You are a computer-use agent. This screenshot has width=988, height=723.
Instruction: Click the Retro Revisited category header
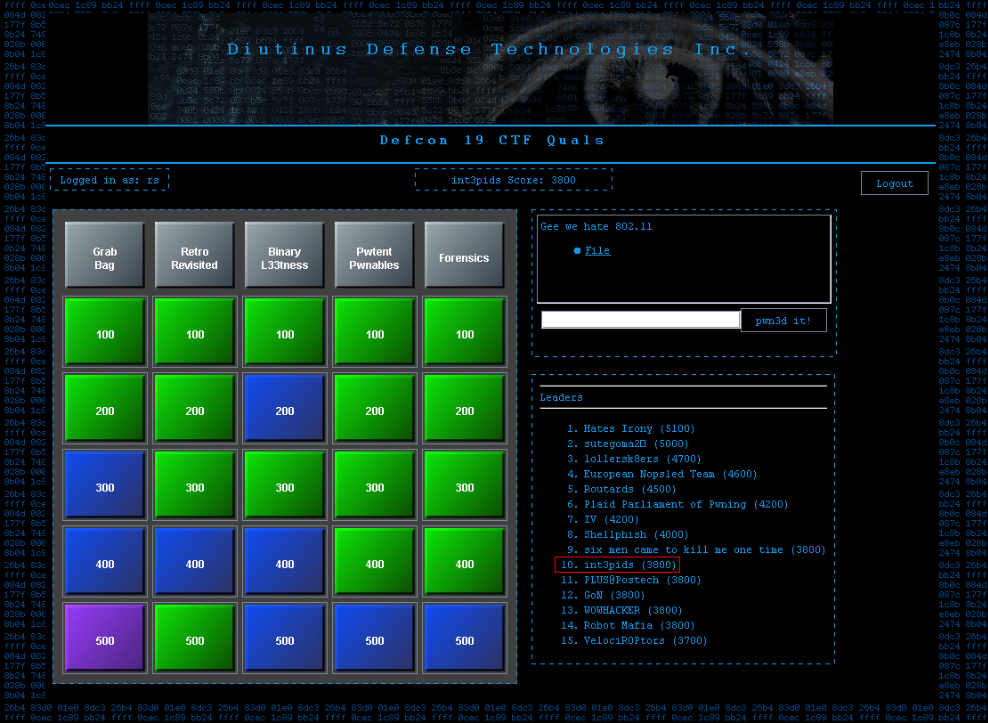[195, 255]
